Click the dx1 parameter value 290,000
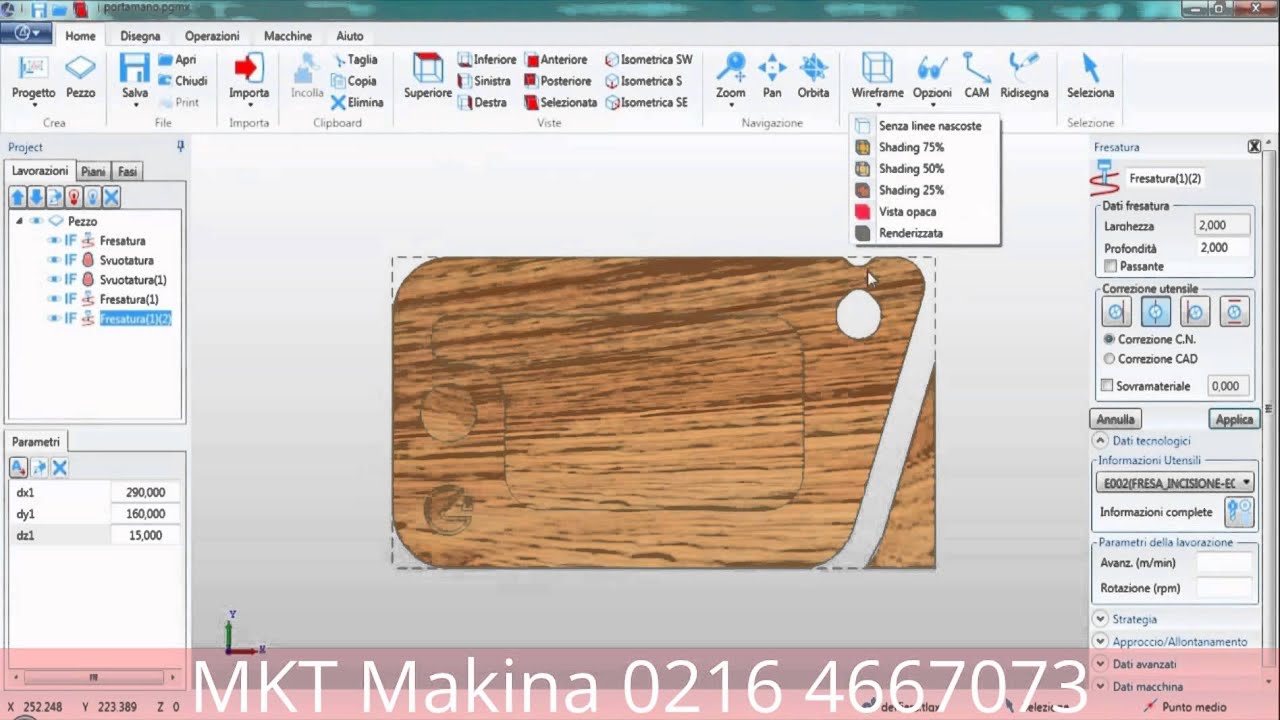1280x720 pixels. click(146, 493)
